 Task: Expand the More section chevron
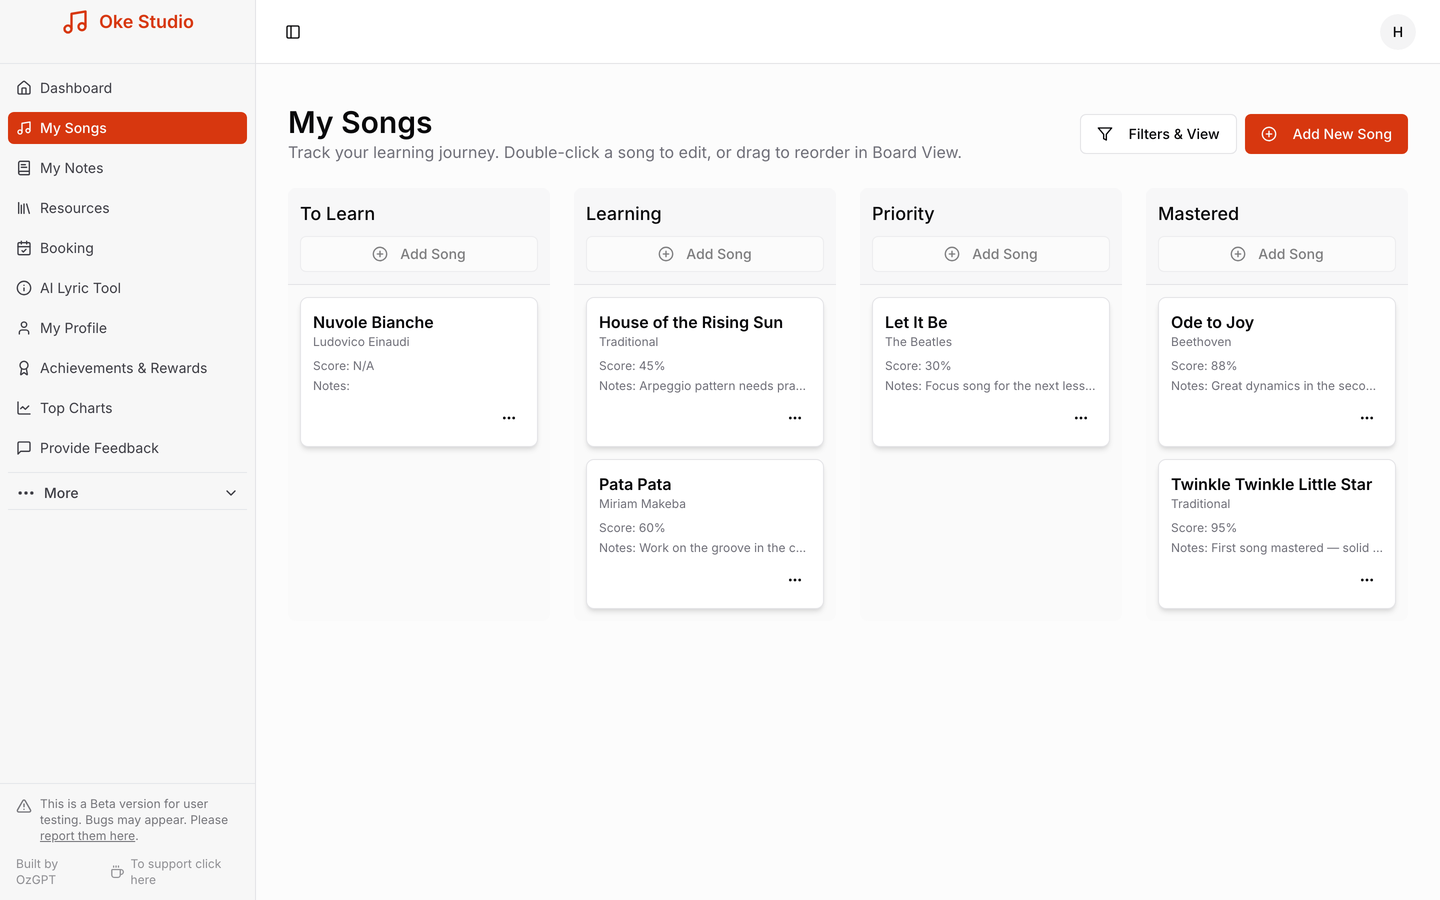pyautogui.click(x=231, y=493)
